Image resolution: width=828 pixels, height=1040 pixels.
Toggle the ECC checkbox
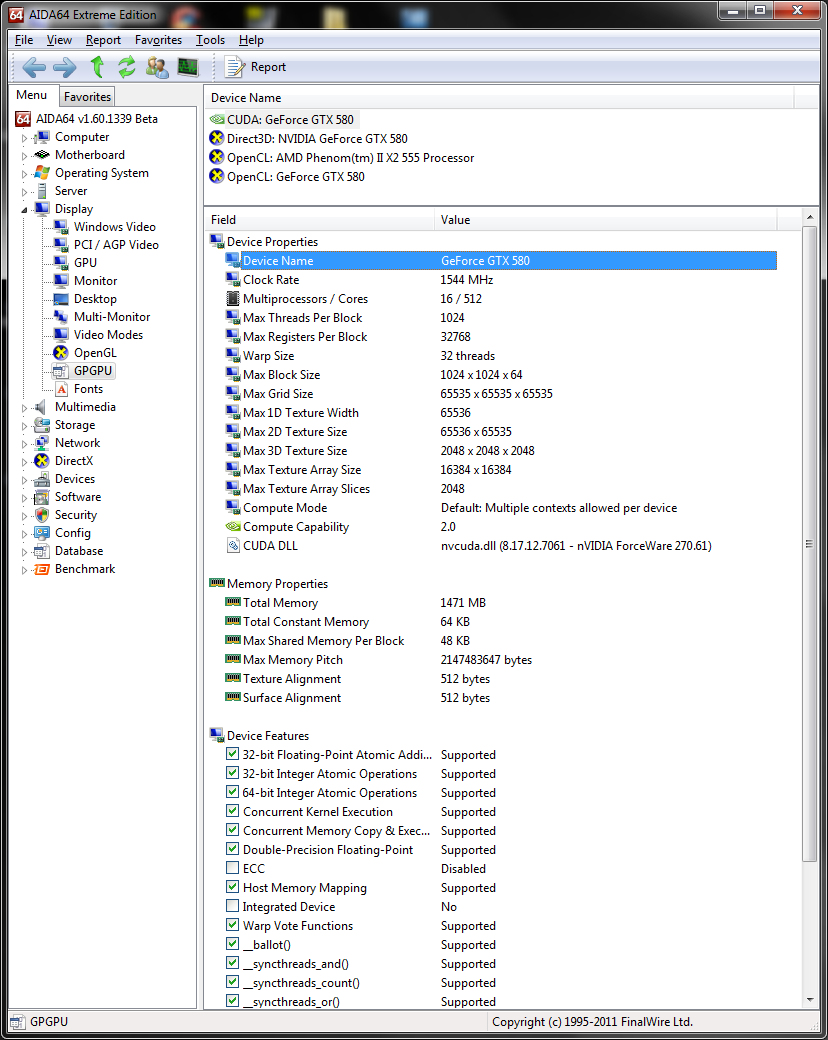(232, 868)
